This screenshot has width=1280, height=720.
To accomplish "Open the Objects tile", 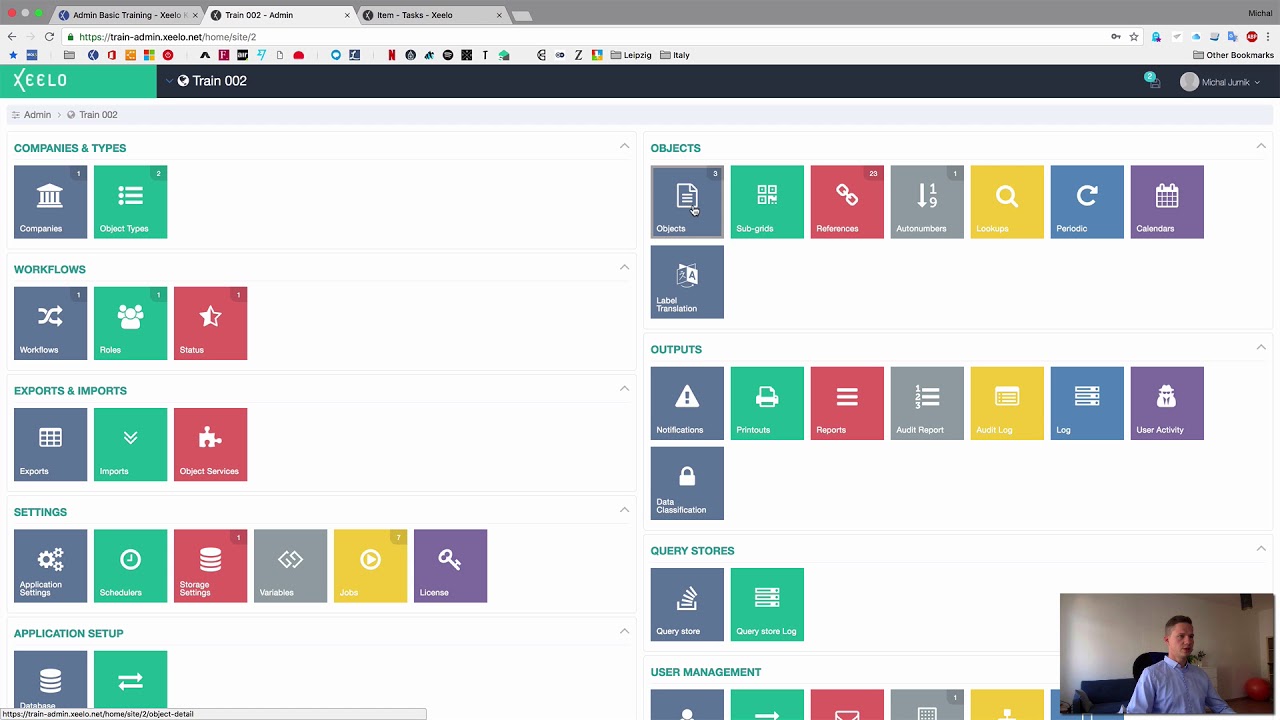I will coord(687,202).
